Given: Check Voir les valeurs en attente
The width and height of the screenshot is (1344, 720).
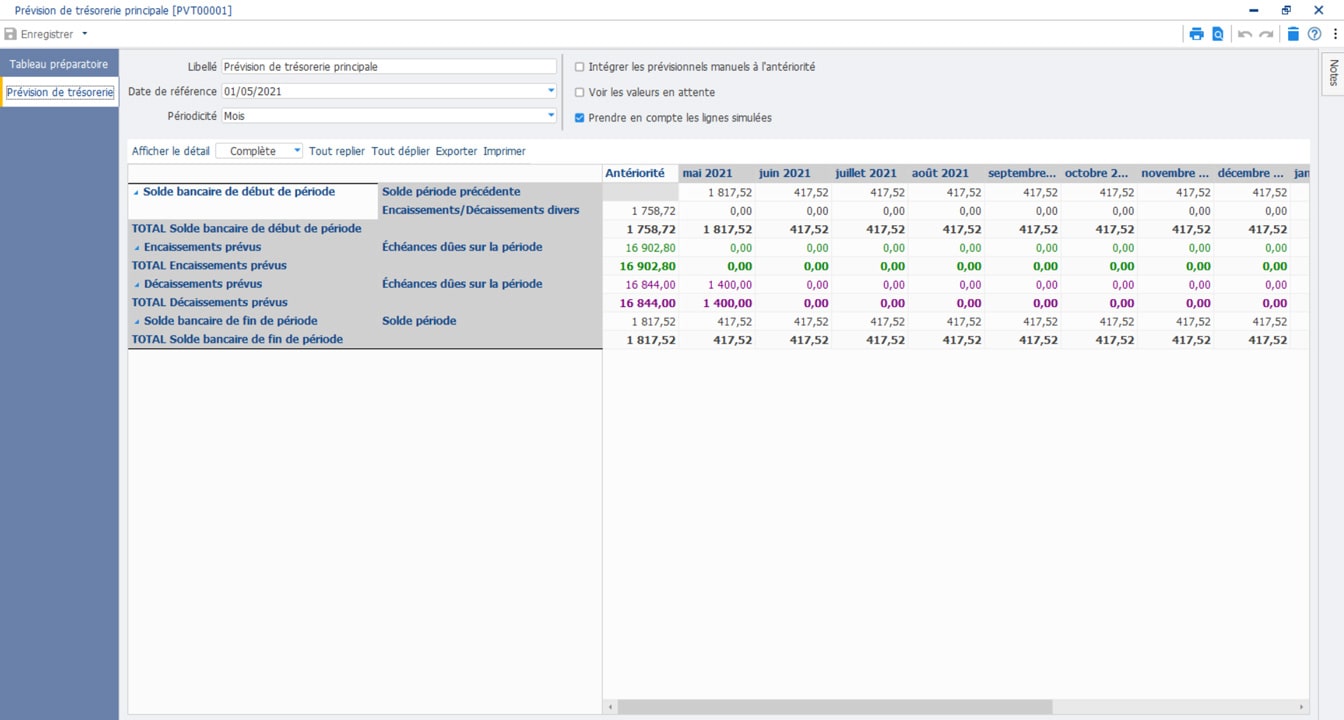Looking at the screenshot, I should [x=580, y=92].
